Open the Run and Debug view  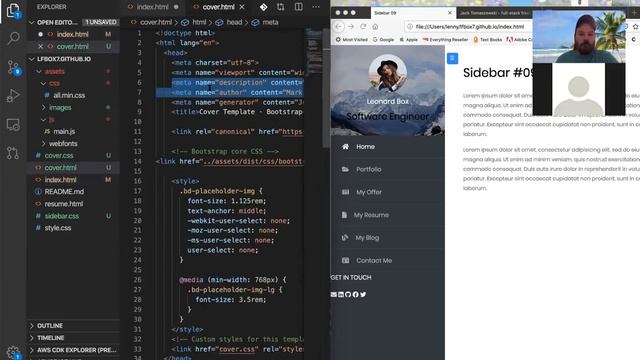pyautogui.click(x=13, y=96)
